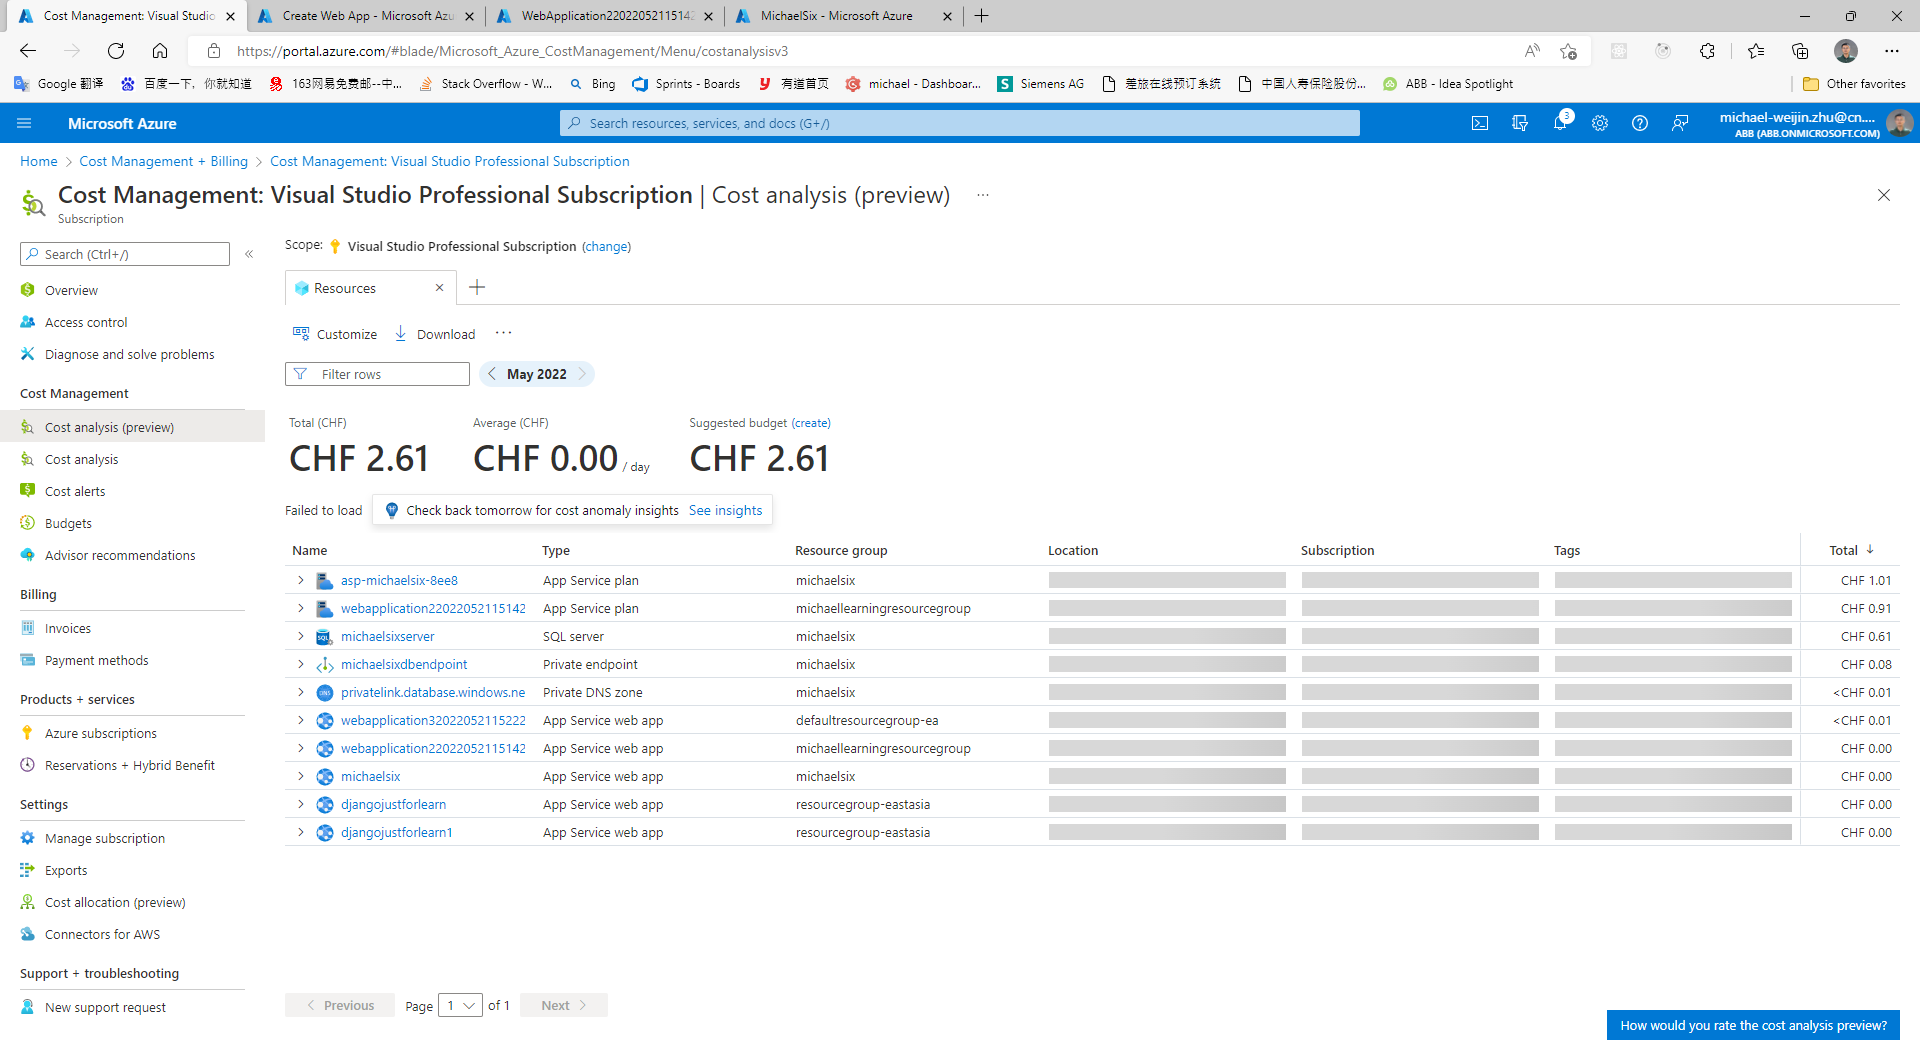The width and height of the screenshot is (1920, 1040).
Task: Select the Resources view tab
Action: pyautogui.click(x=345, y=288)
